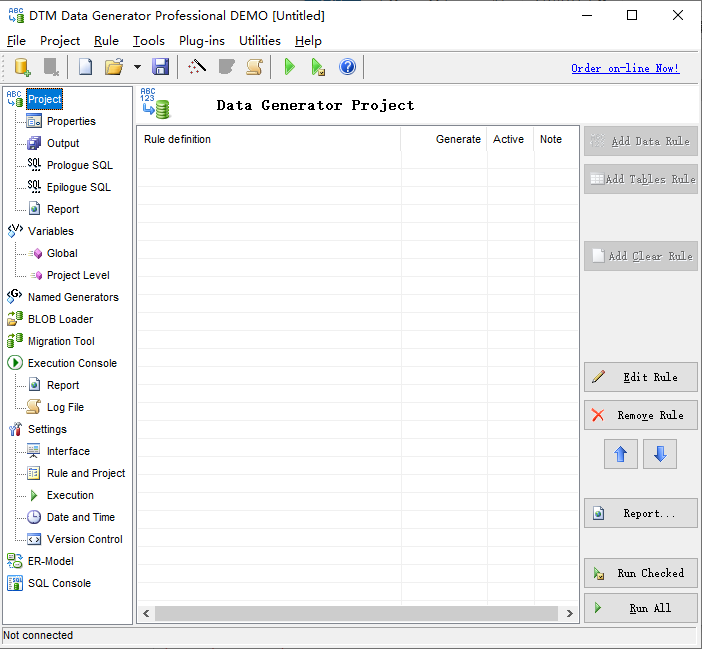Open Rule and Project settings

(x=86, y=473)
